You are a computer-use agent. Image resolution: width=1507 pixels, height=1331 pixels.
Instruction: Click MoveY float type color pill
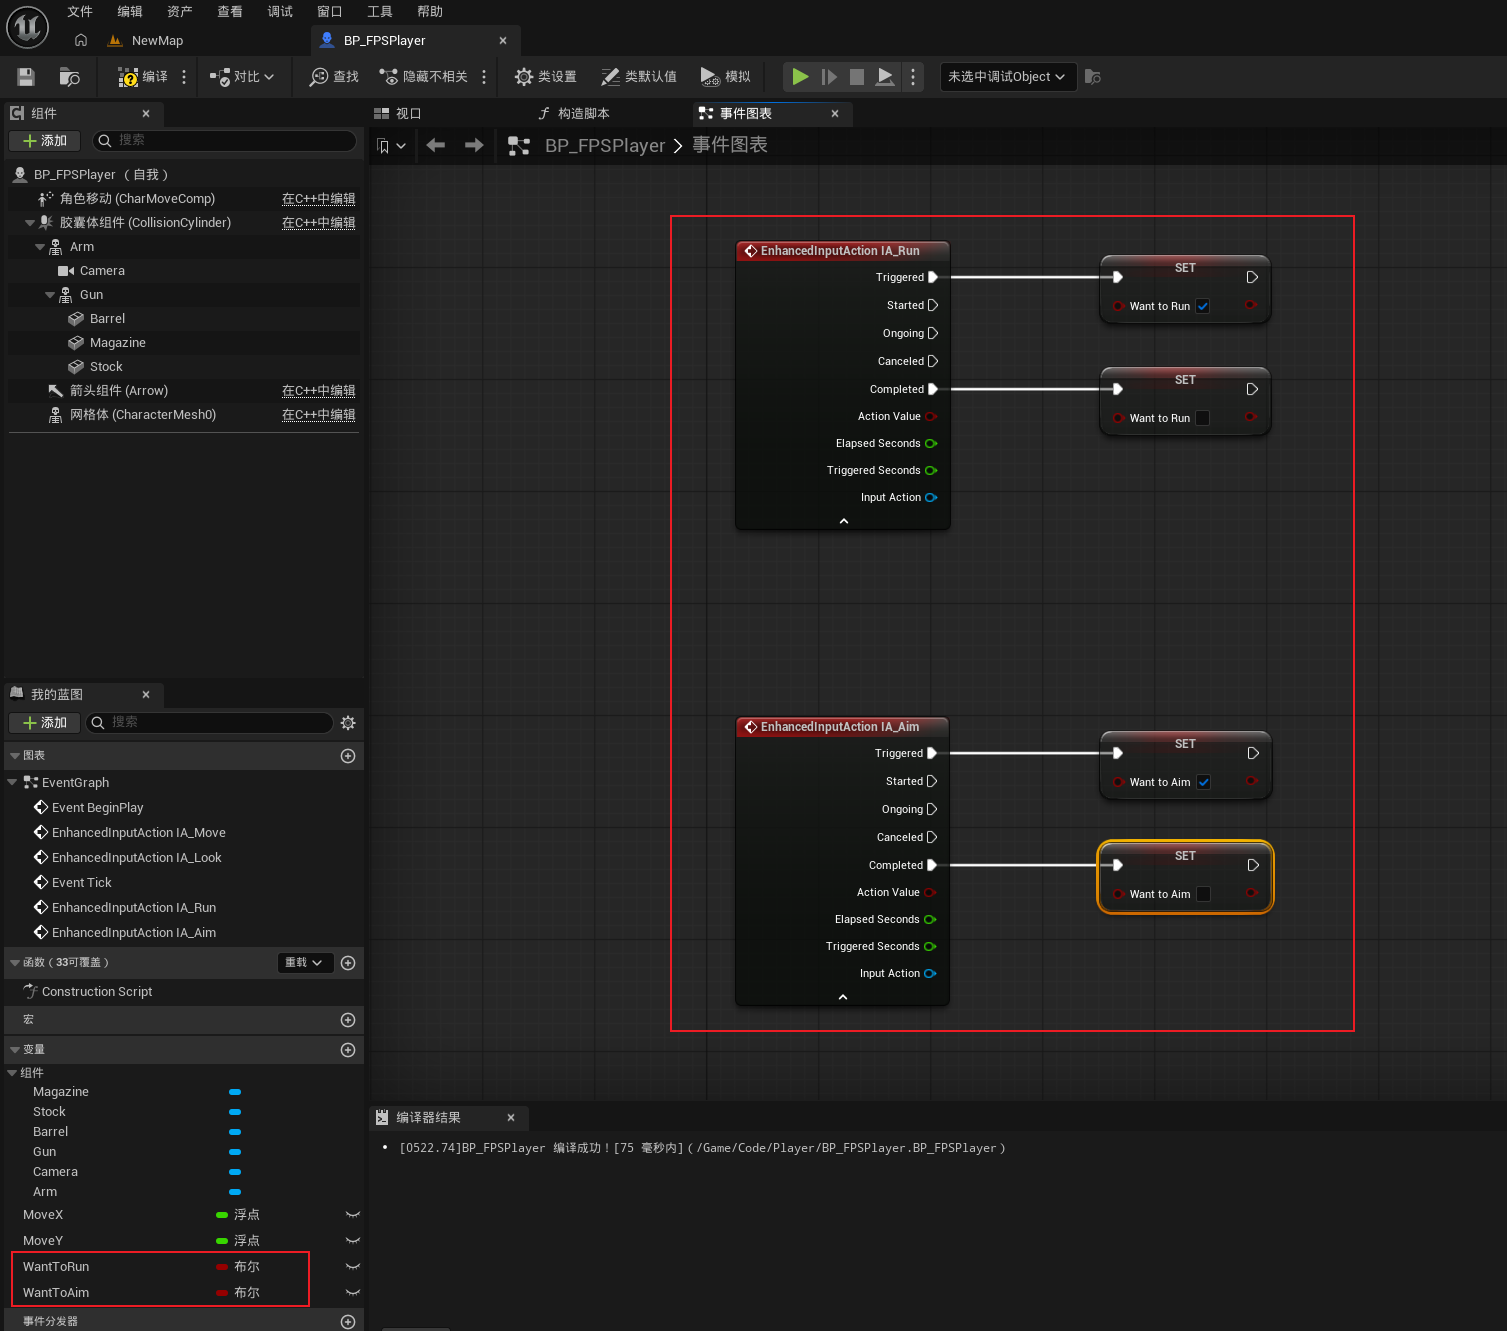point(222,1241)
